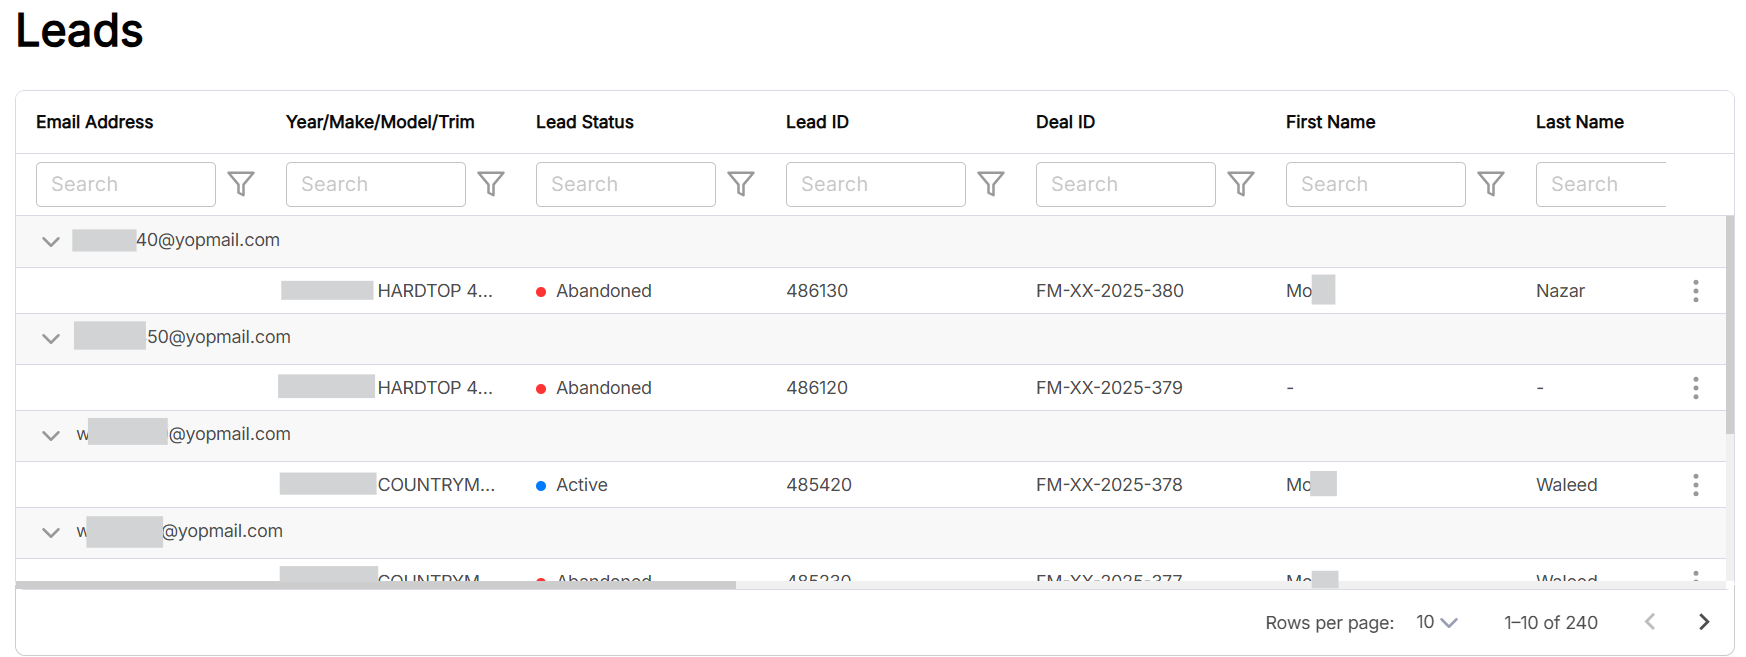
Task: Select Deal ID FM-XX-2025-379
Action: pos(1109,388)
